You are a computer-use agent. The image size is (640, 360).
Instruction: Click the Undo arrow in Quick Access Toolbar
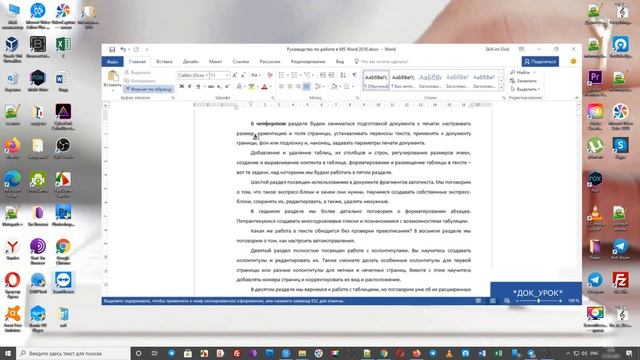[123, 49]
